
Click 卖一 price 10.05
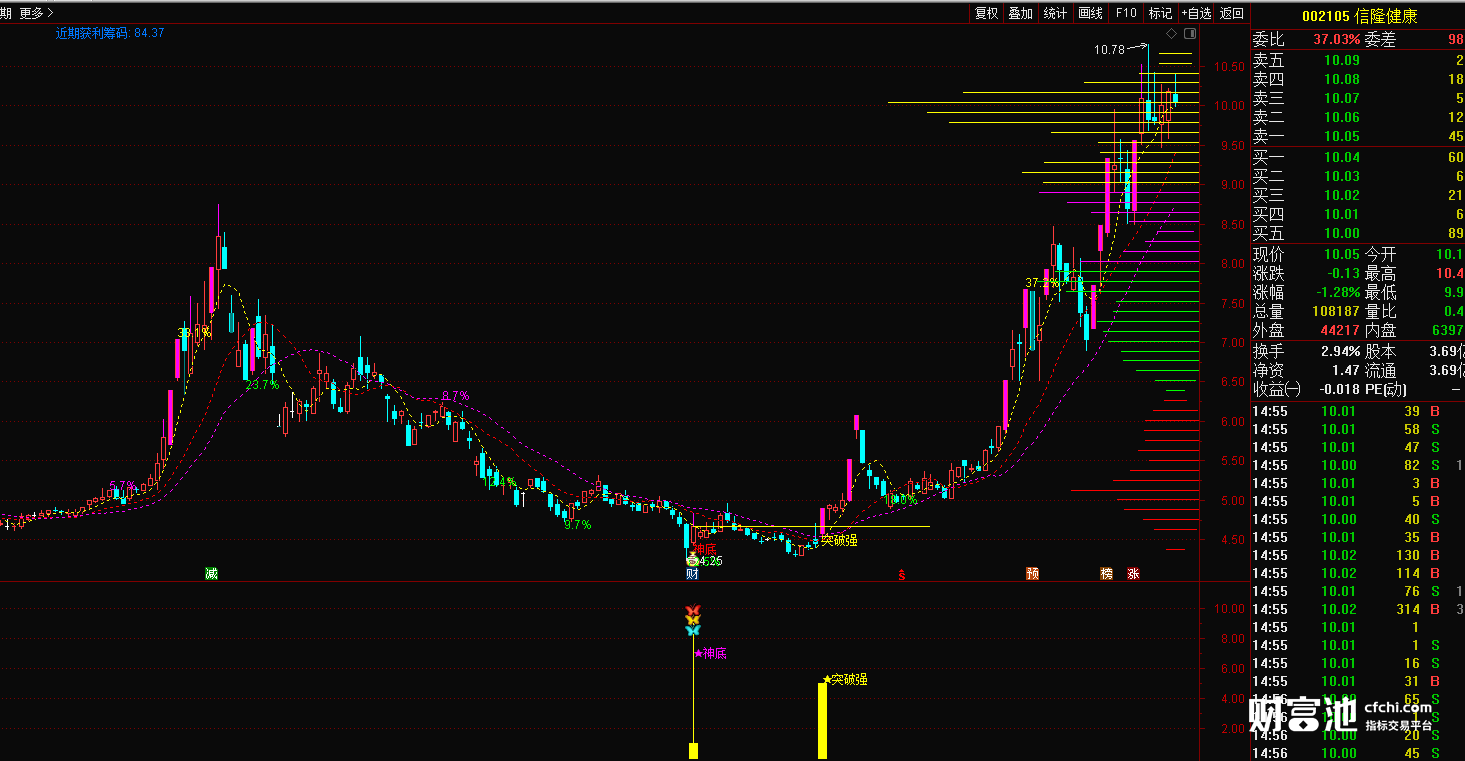click(1342, 136)
